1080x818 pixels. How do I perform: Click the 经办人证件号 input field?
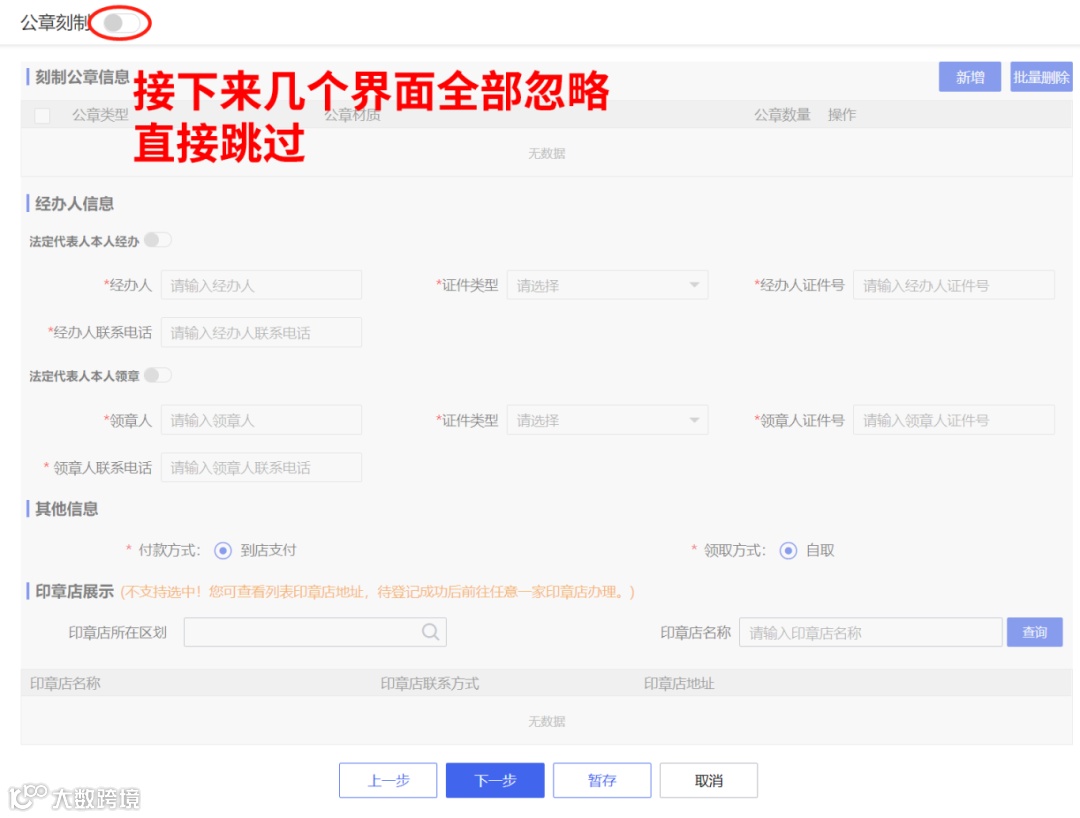(953, 285)
